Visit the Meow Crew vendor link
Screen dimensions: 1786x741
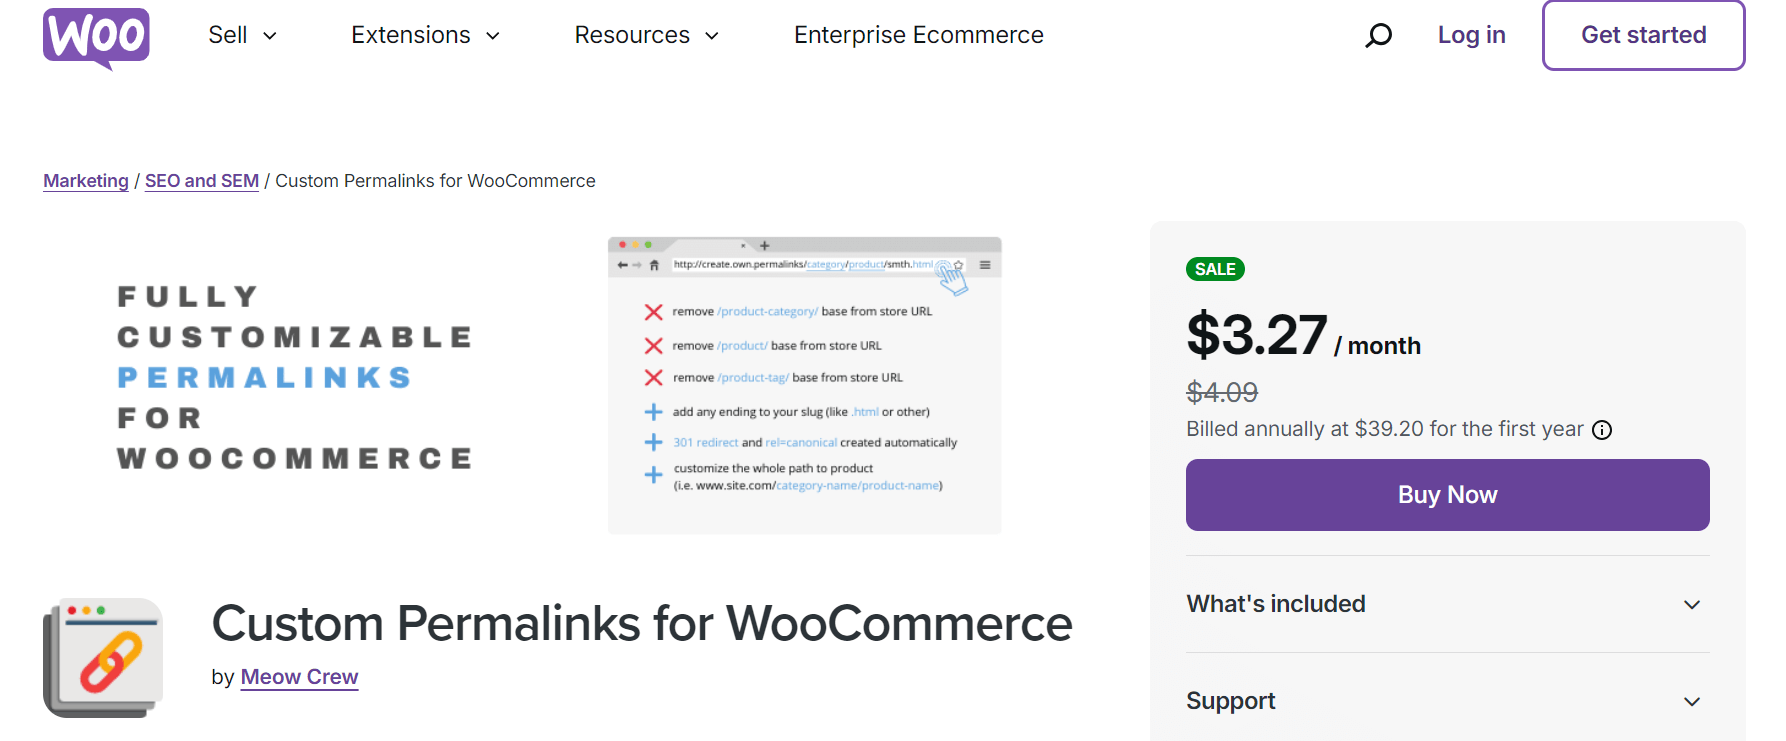tap(299, 677)
